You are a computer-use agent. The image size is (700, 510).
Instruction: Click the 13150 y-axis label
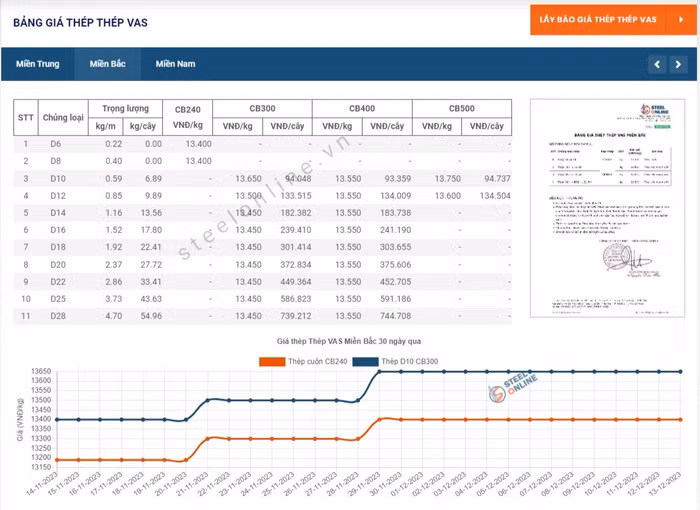click(x=41, y=467)
